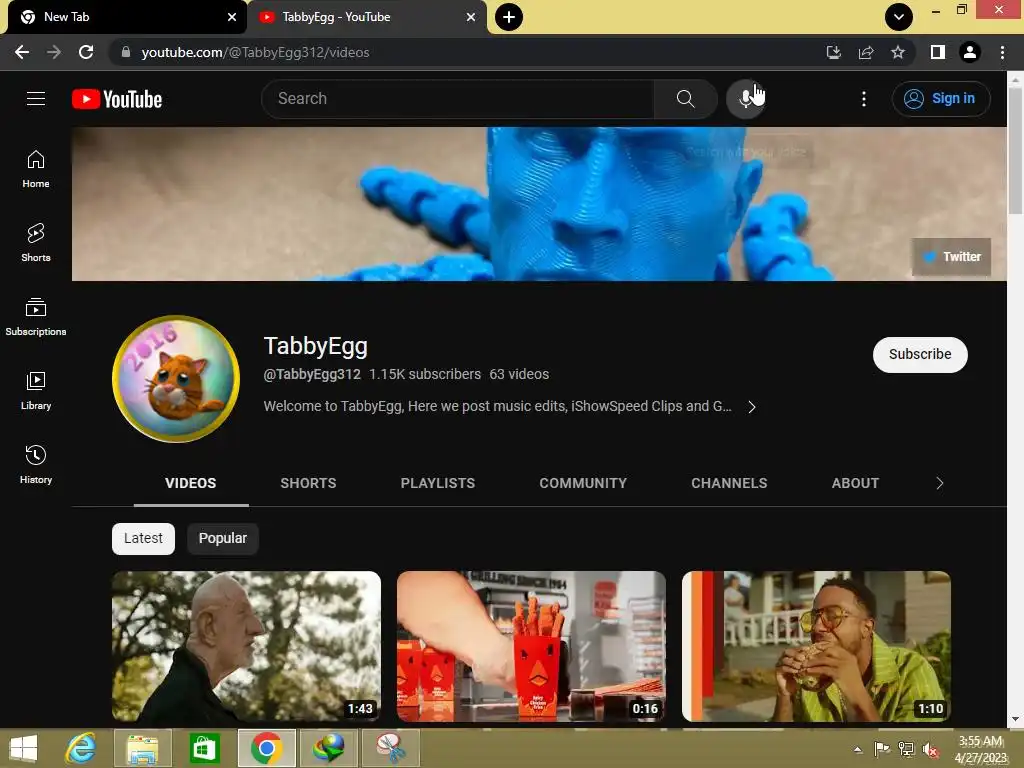Click the Chrome taskbar icon

266,748
